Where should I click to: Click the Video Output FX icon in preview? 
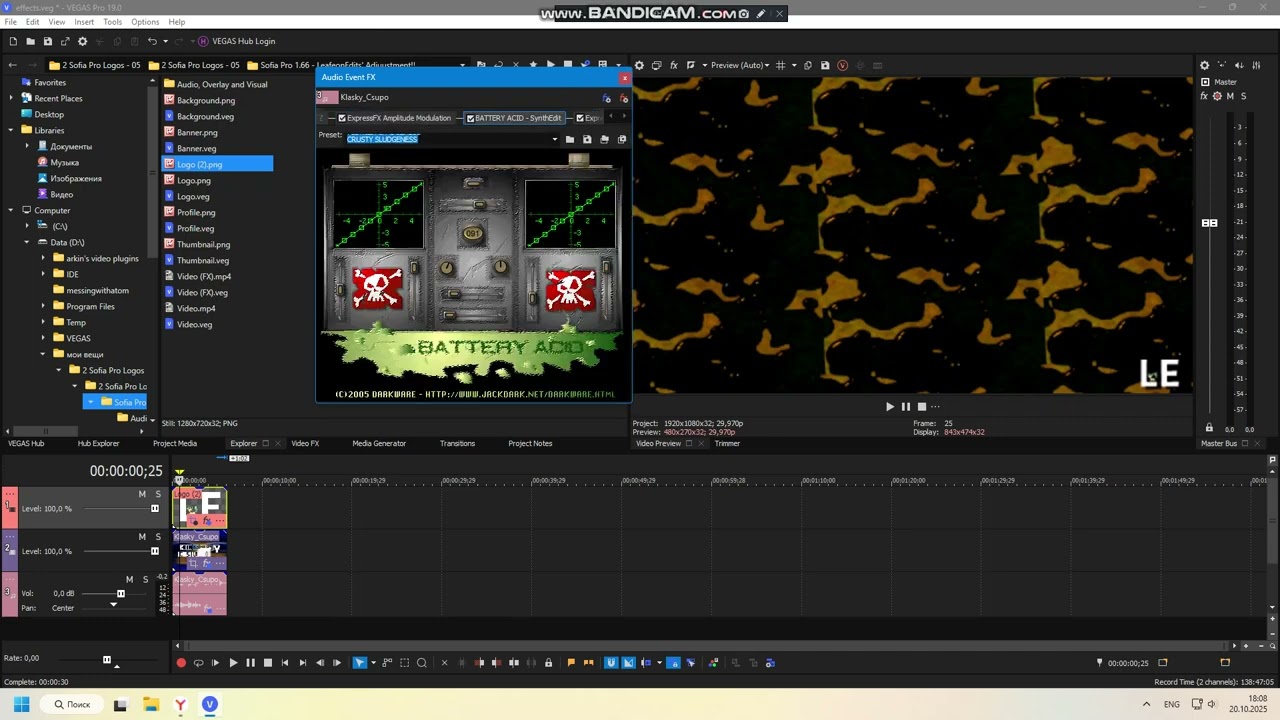tap(674, 65)
